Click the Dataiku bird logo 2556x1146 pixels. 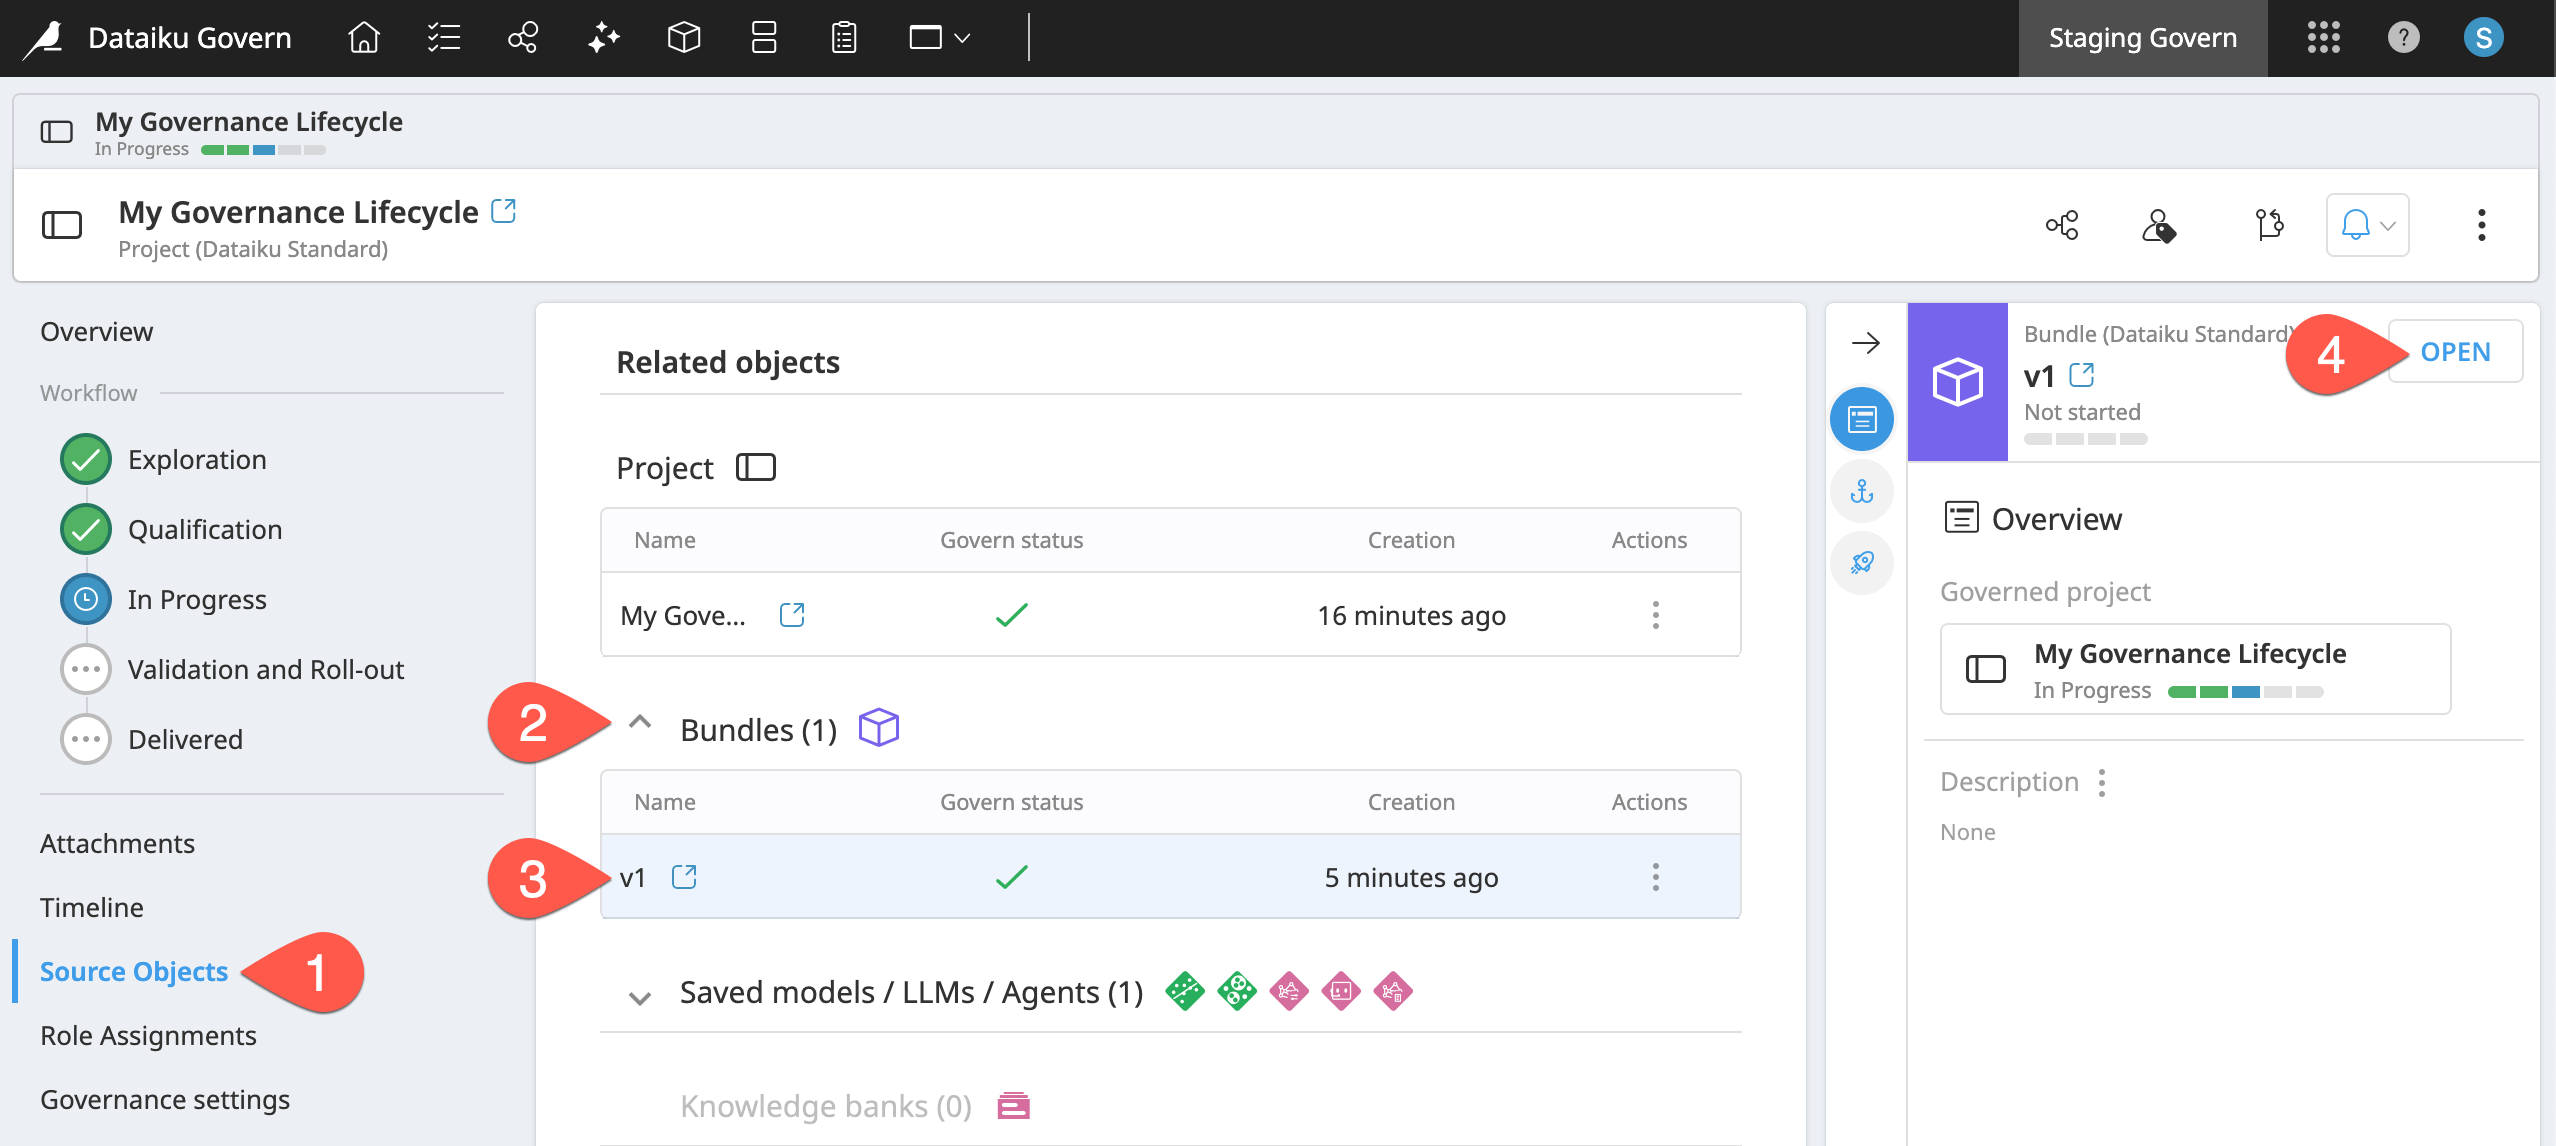(x=44, y=38)
